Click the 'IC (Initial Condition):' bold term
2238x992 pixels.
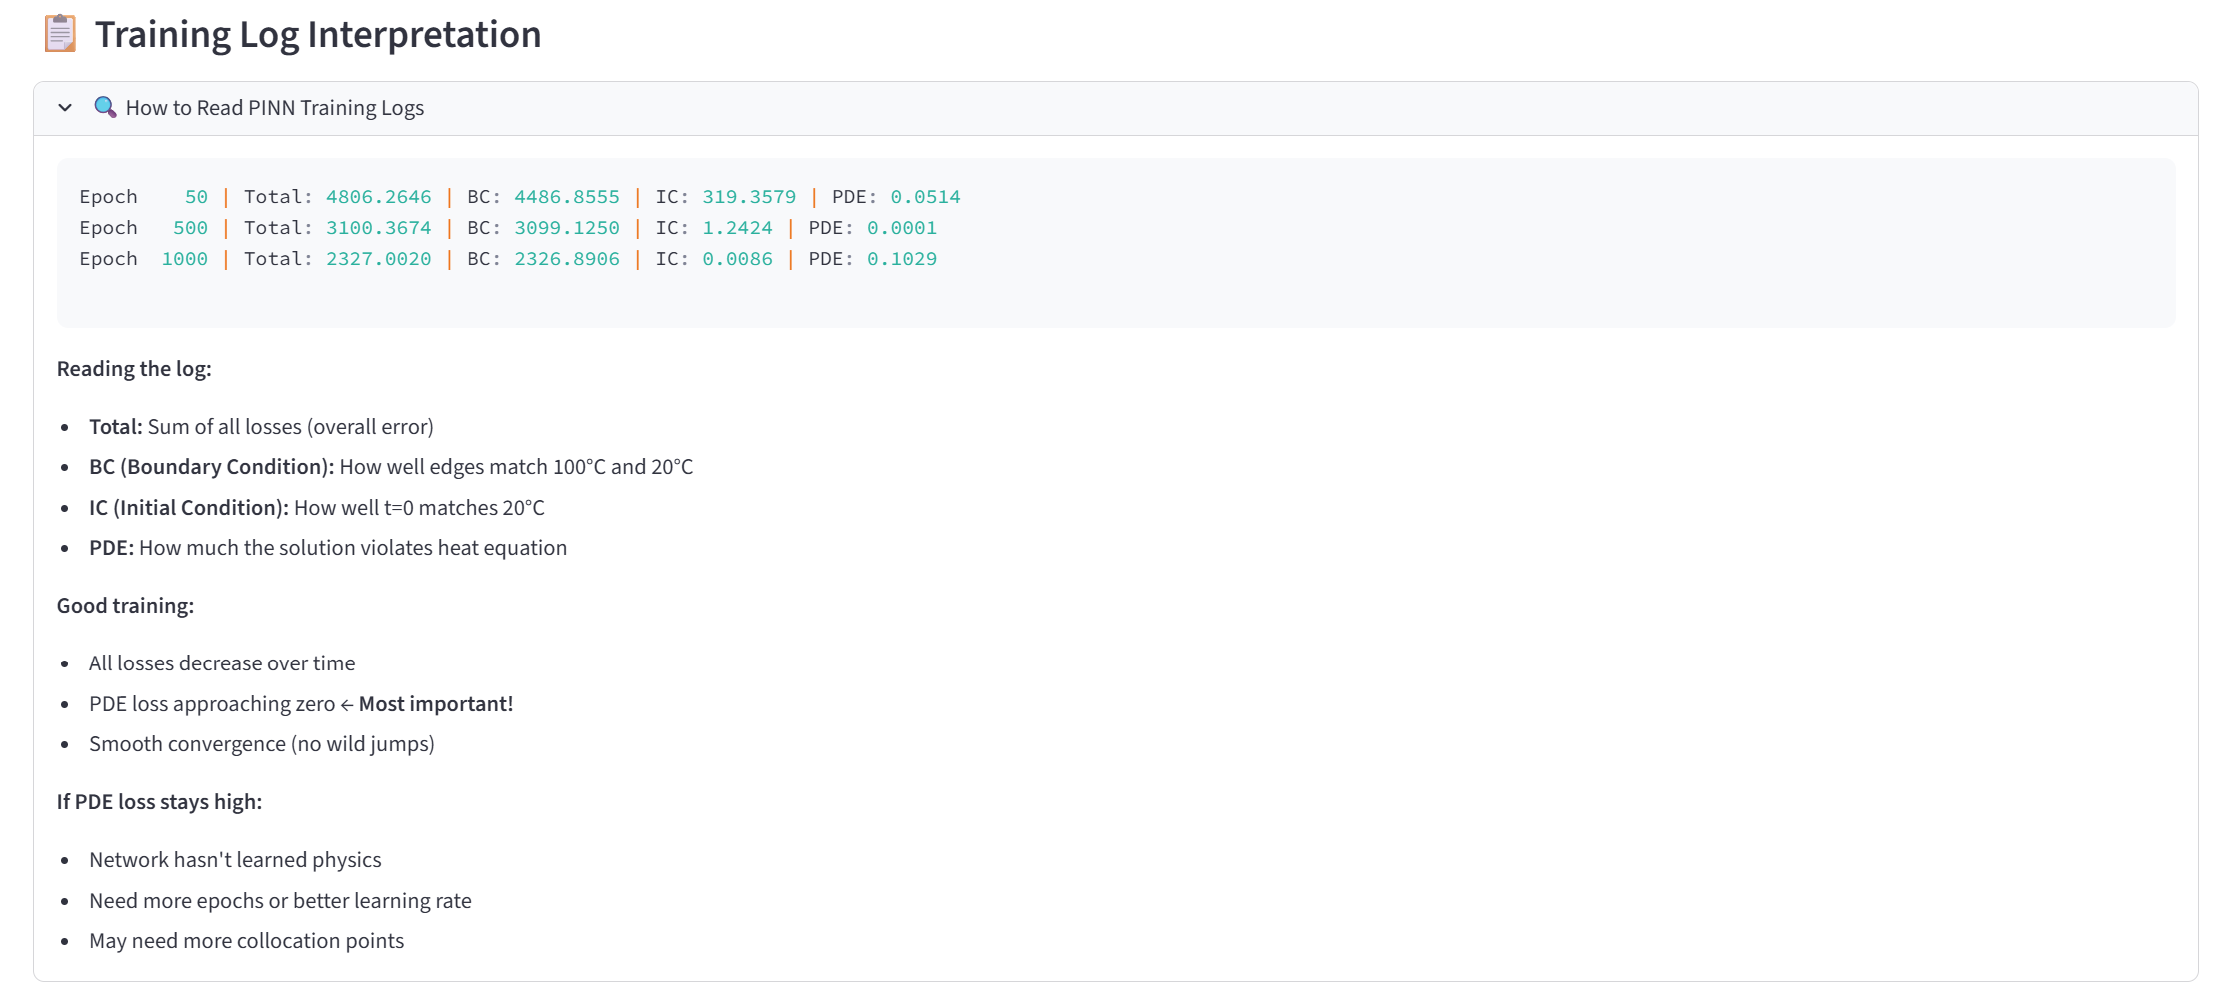(188, 508)
